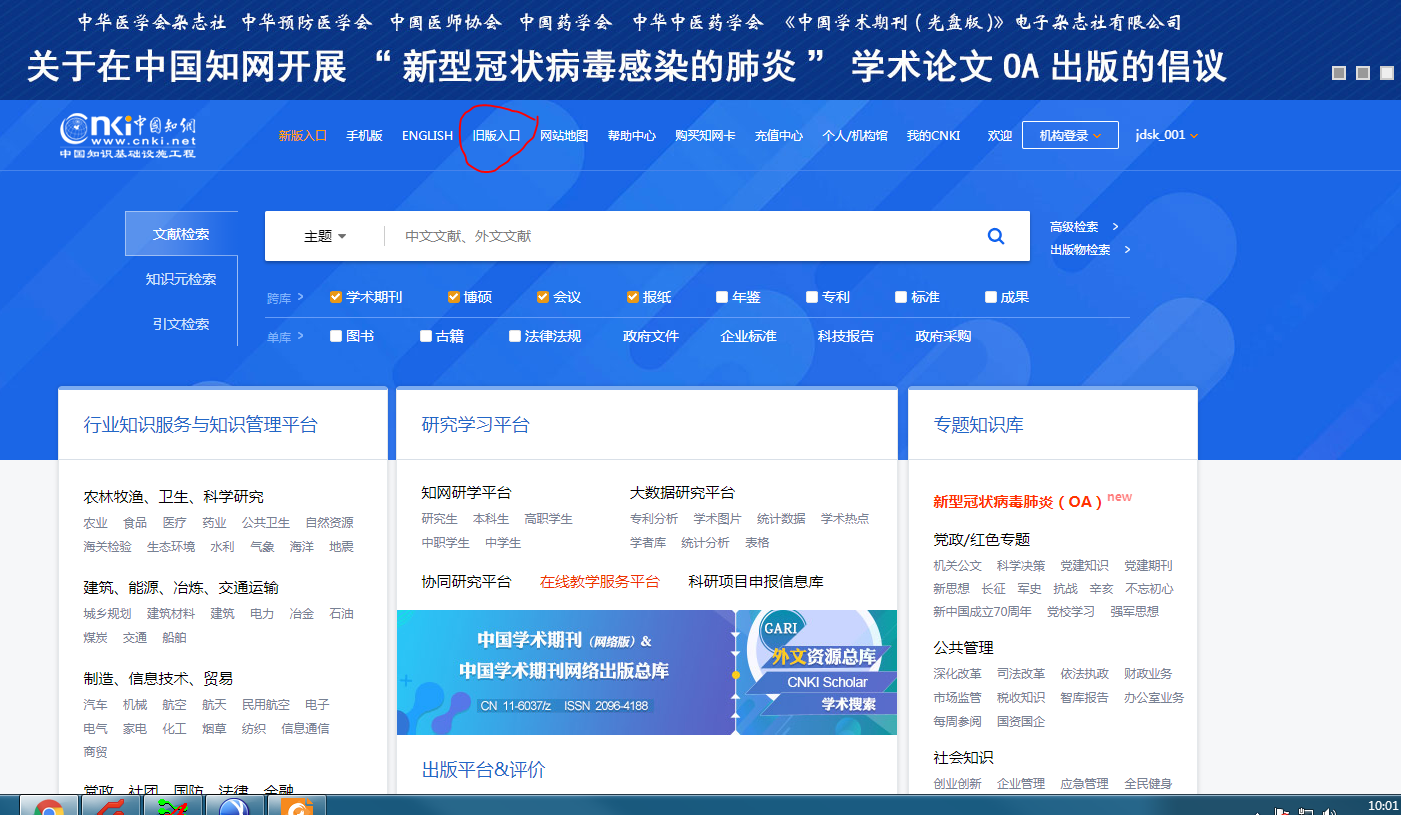Viewport: 1401px width, 815px height.
Task: Open 政府采购 database
Action: tap(943, 336)
